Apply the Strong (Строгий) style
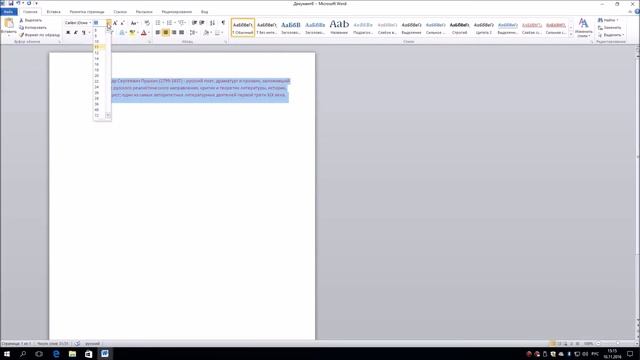Image resolution: width=640 pixels, height=360 pixels. [460, 27]
